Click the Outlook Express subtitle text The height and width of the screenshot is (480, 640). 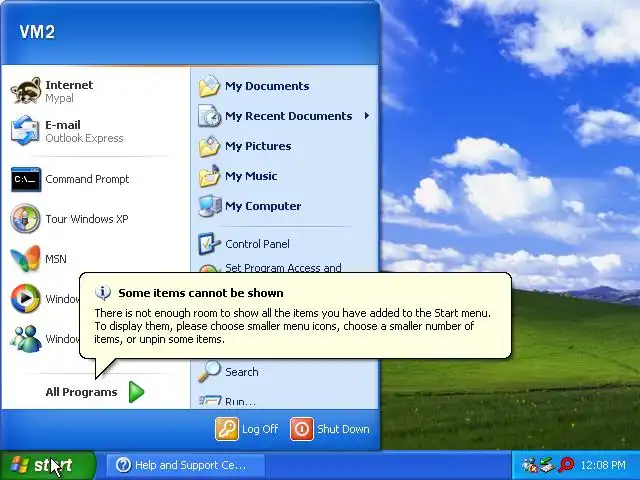tap(84, 138)
